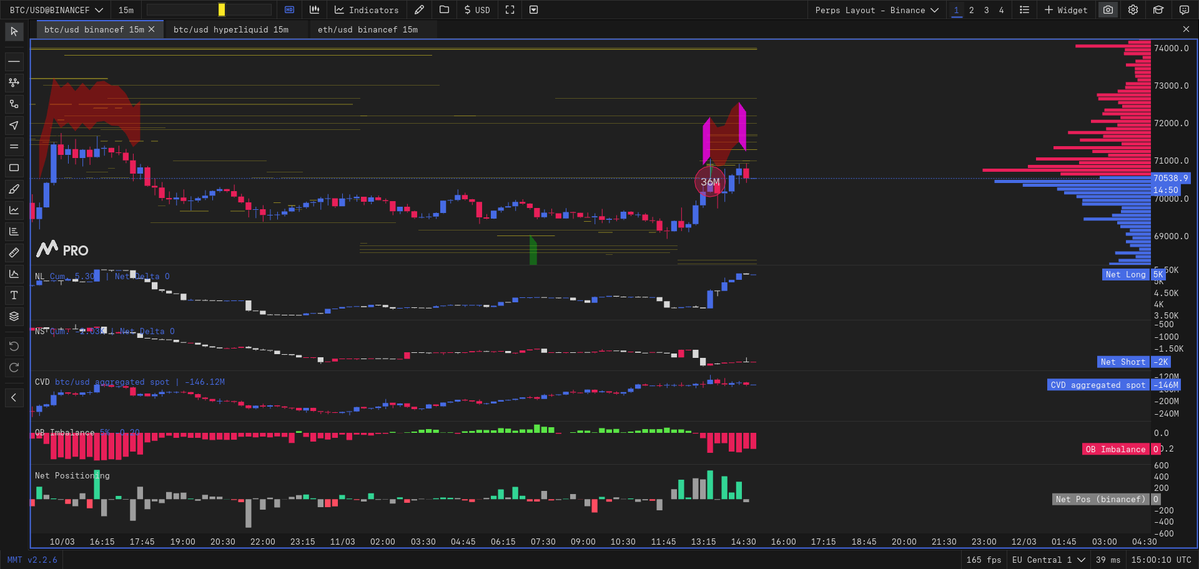
Task: Open the chart type candle icon
Action: point(314,10)
